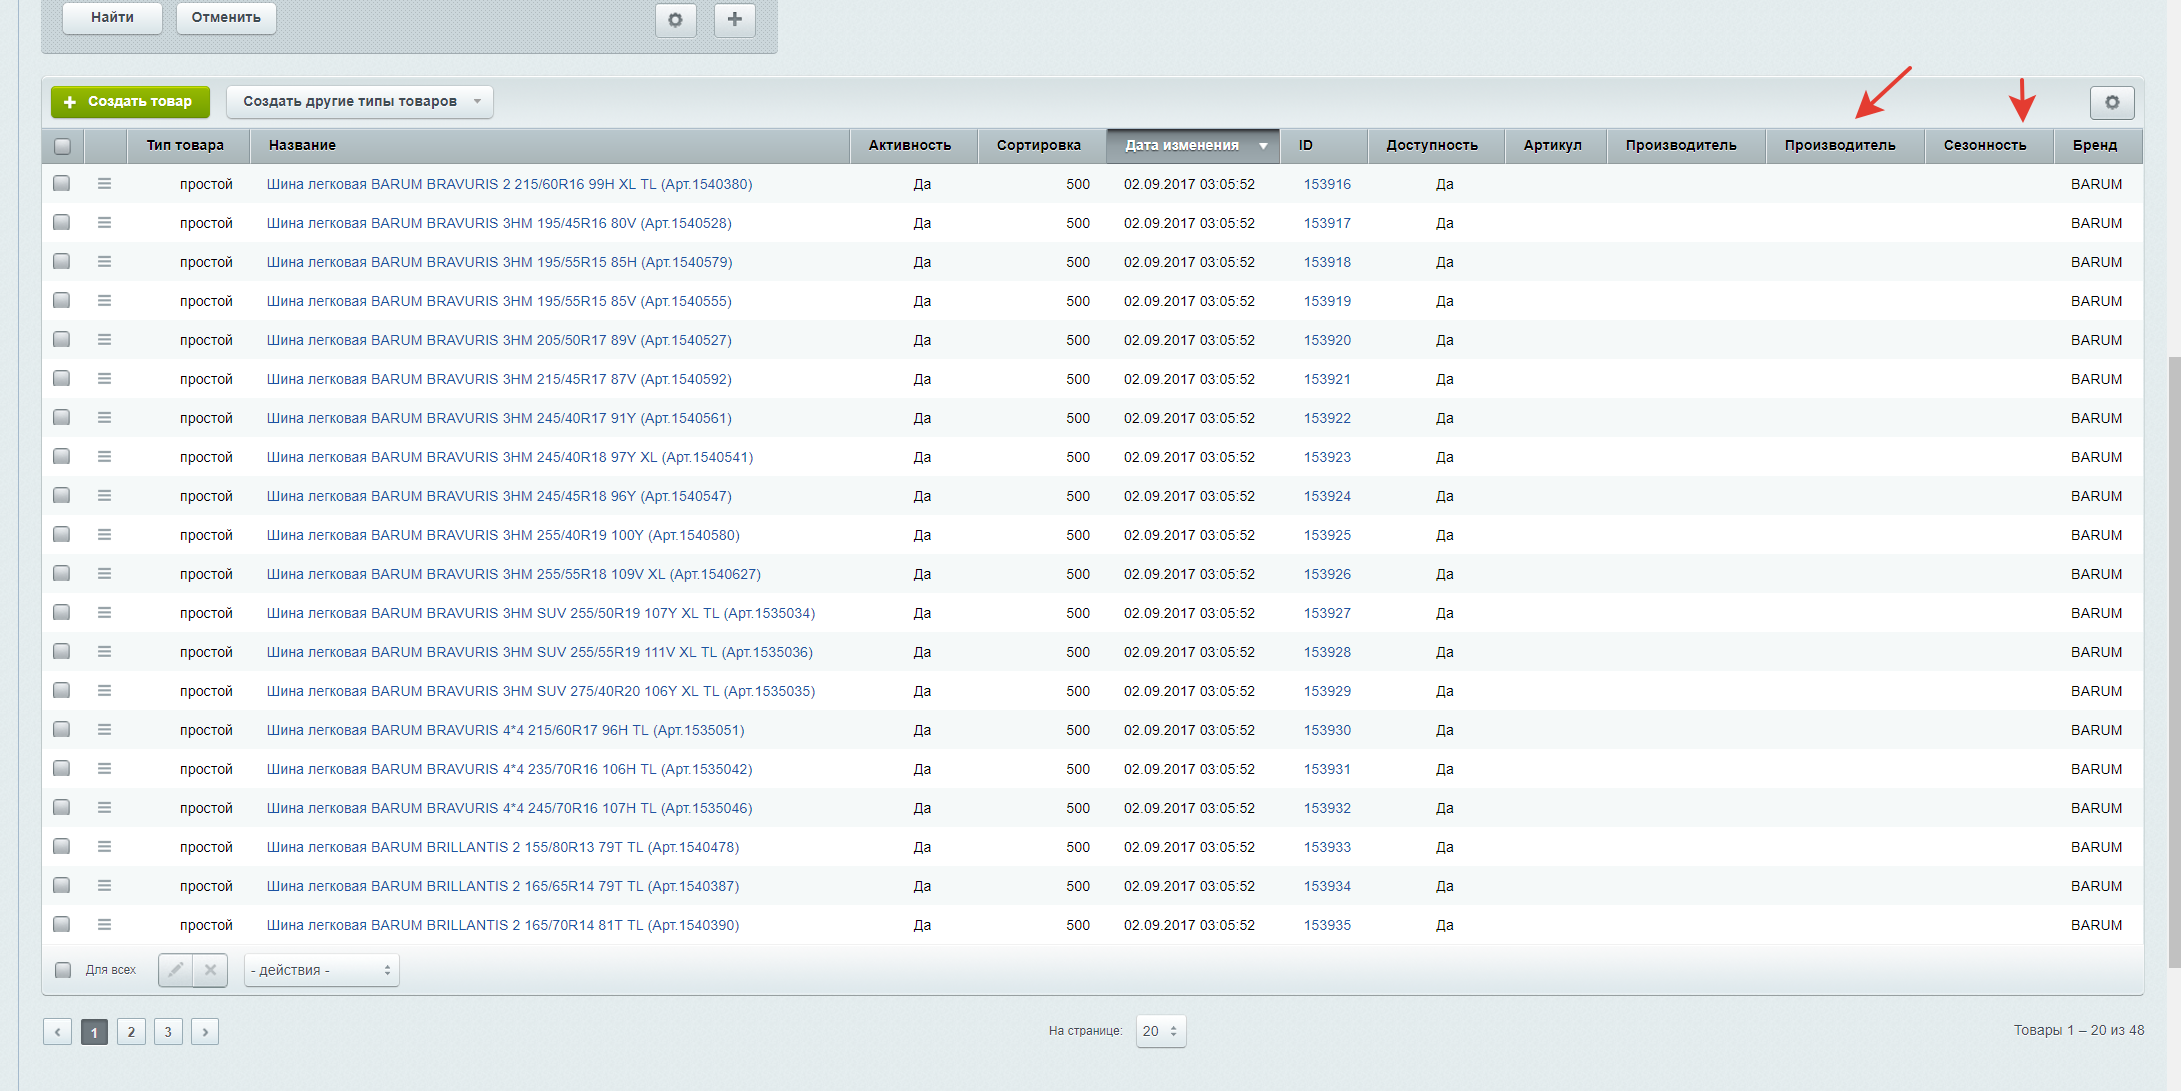Click the 'Отменить' button
2181x1091 pixels.
[x=226, y=17]
